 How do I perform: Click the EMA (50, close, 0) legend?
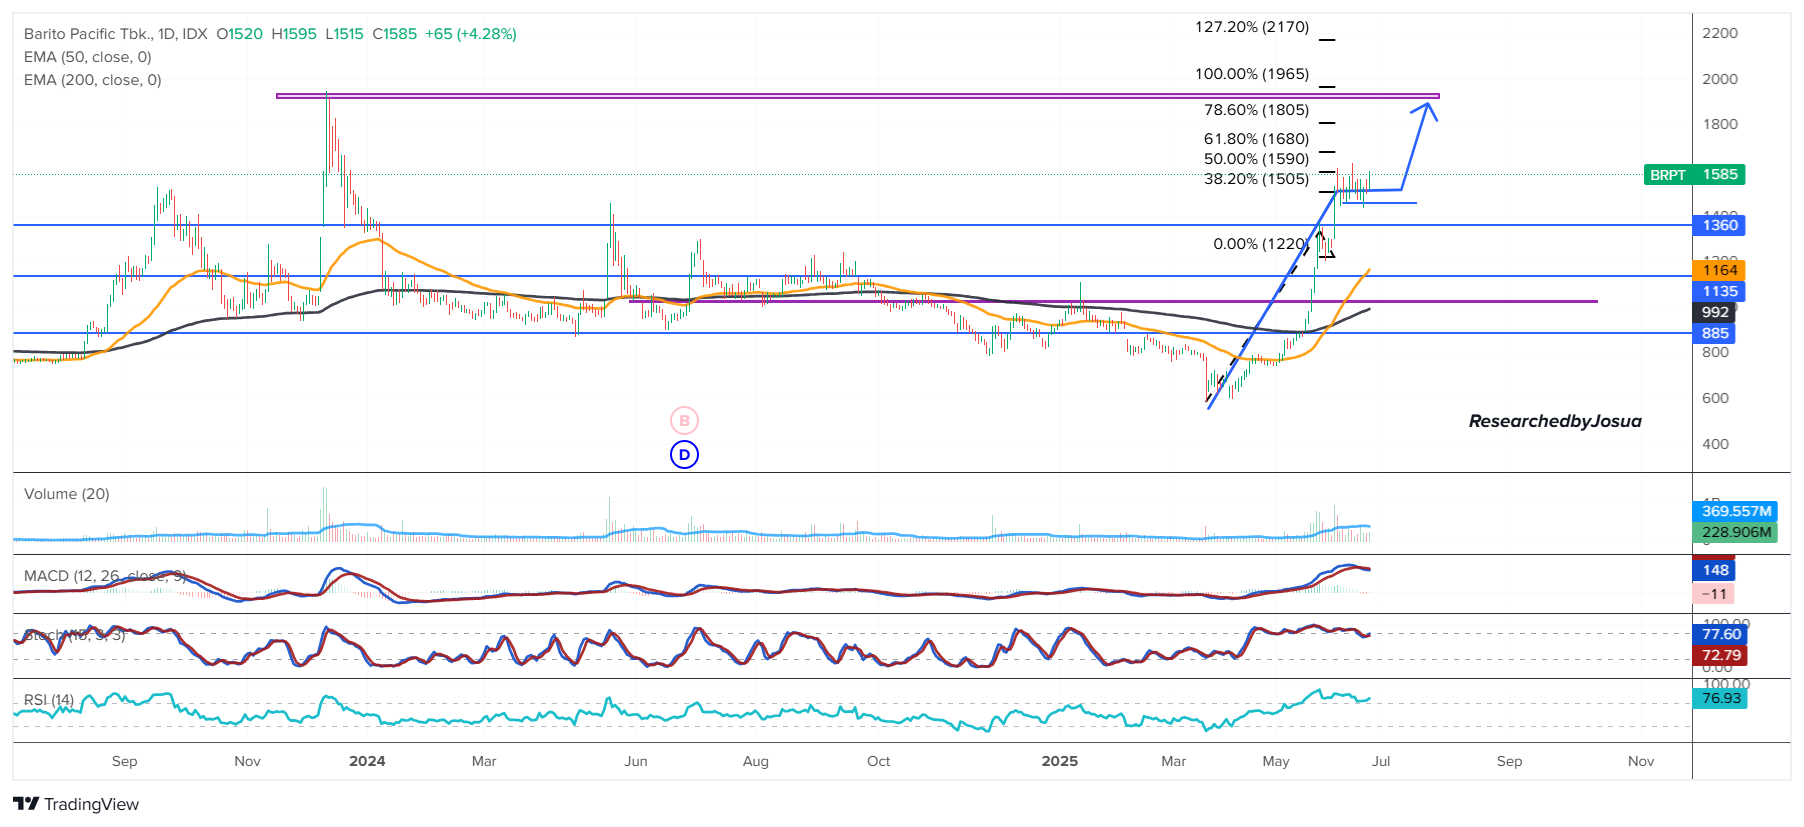(x=88, y=57)
